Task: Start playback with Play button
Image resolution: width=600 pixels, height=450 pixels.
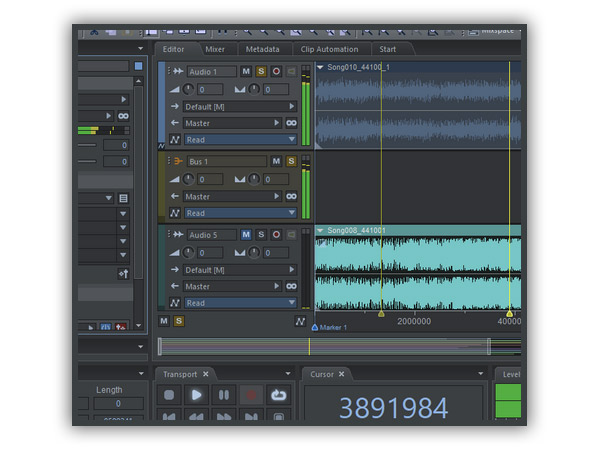Action: [x=196, y=395]
